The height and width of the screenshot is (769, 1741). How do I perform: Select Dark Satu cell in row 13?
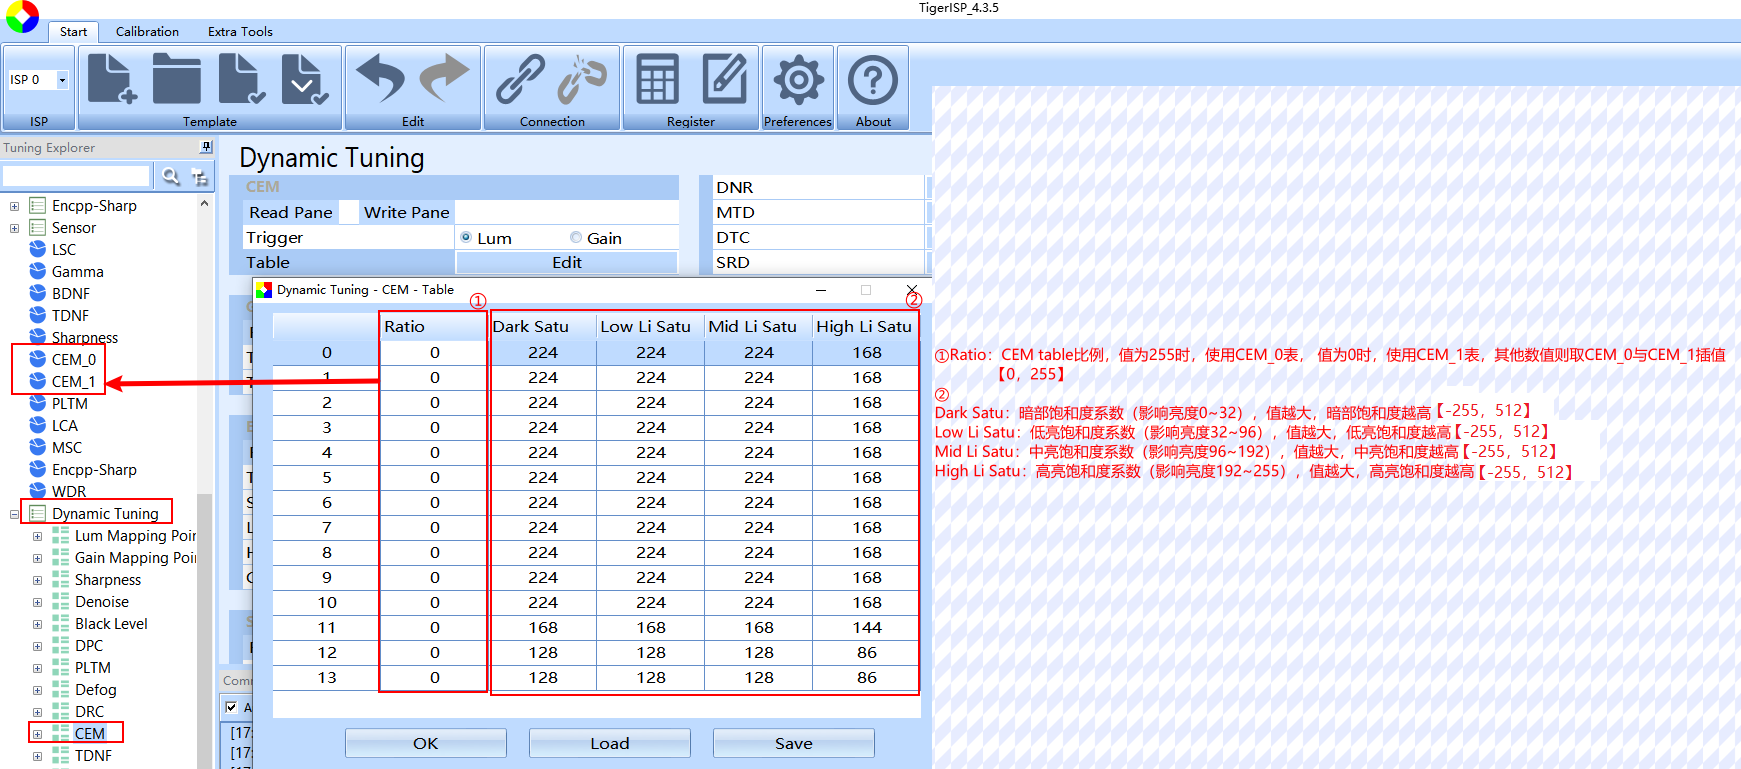(x=543, y=677)
